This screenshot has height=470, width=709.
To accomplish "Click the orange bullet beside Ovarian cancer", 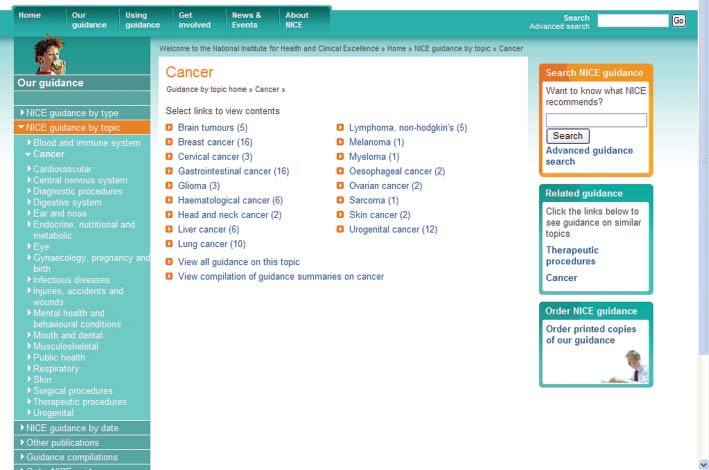I will point(340,185).
